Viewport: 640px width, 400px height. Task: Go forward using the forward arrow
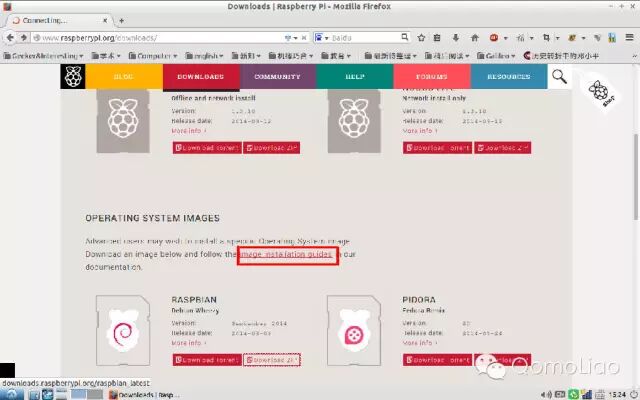[x=24, y=38]
